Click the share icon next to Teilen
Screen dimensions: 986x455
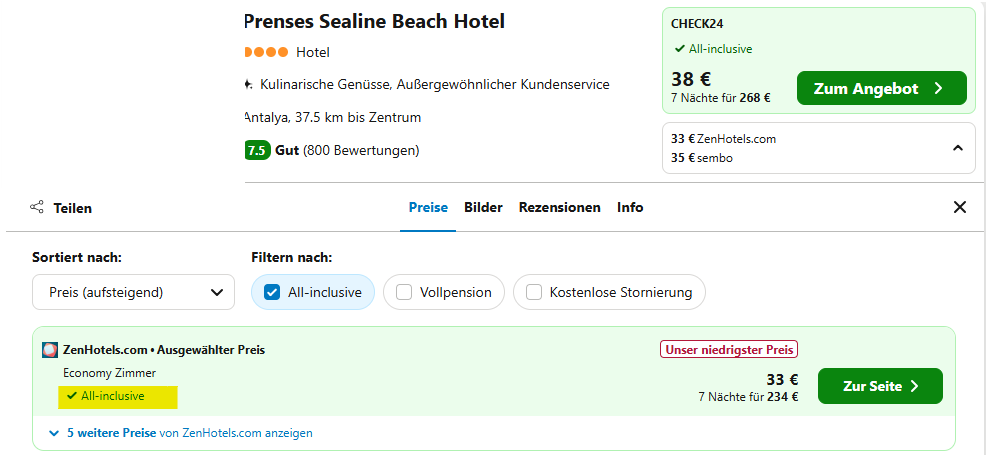click(x=37, y=207)
